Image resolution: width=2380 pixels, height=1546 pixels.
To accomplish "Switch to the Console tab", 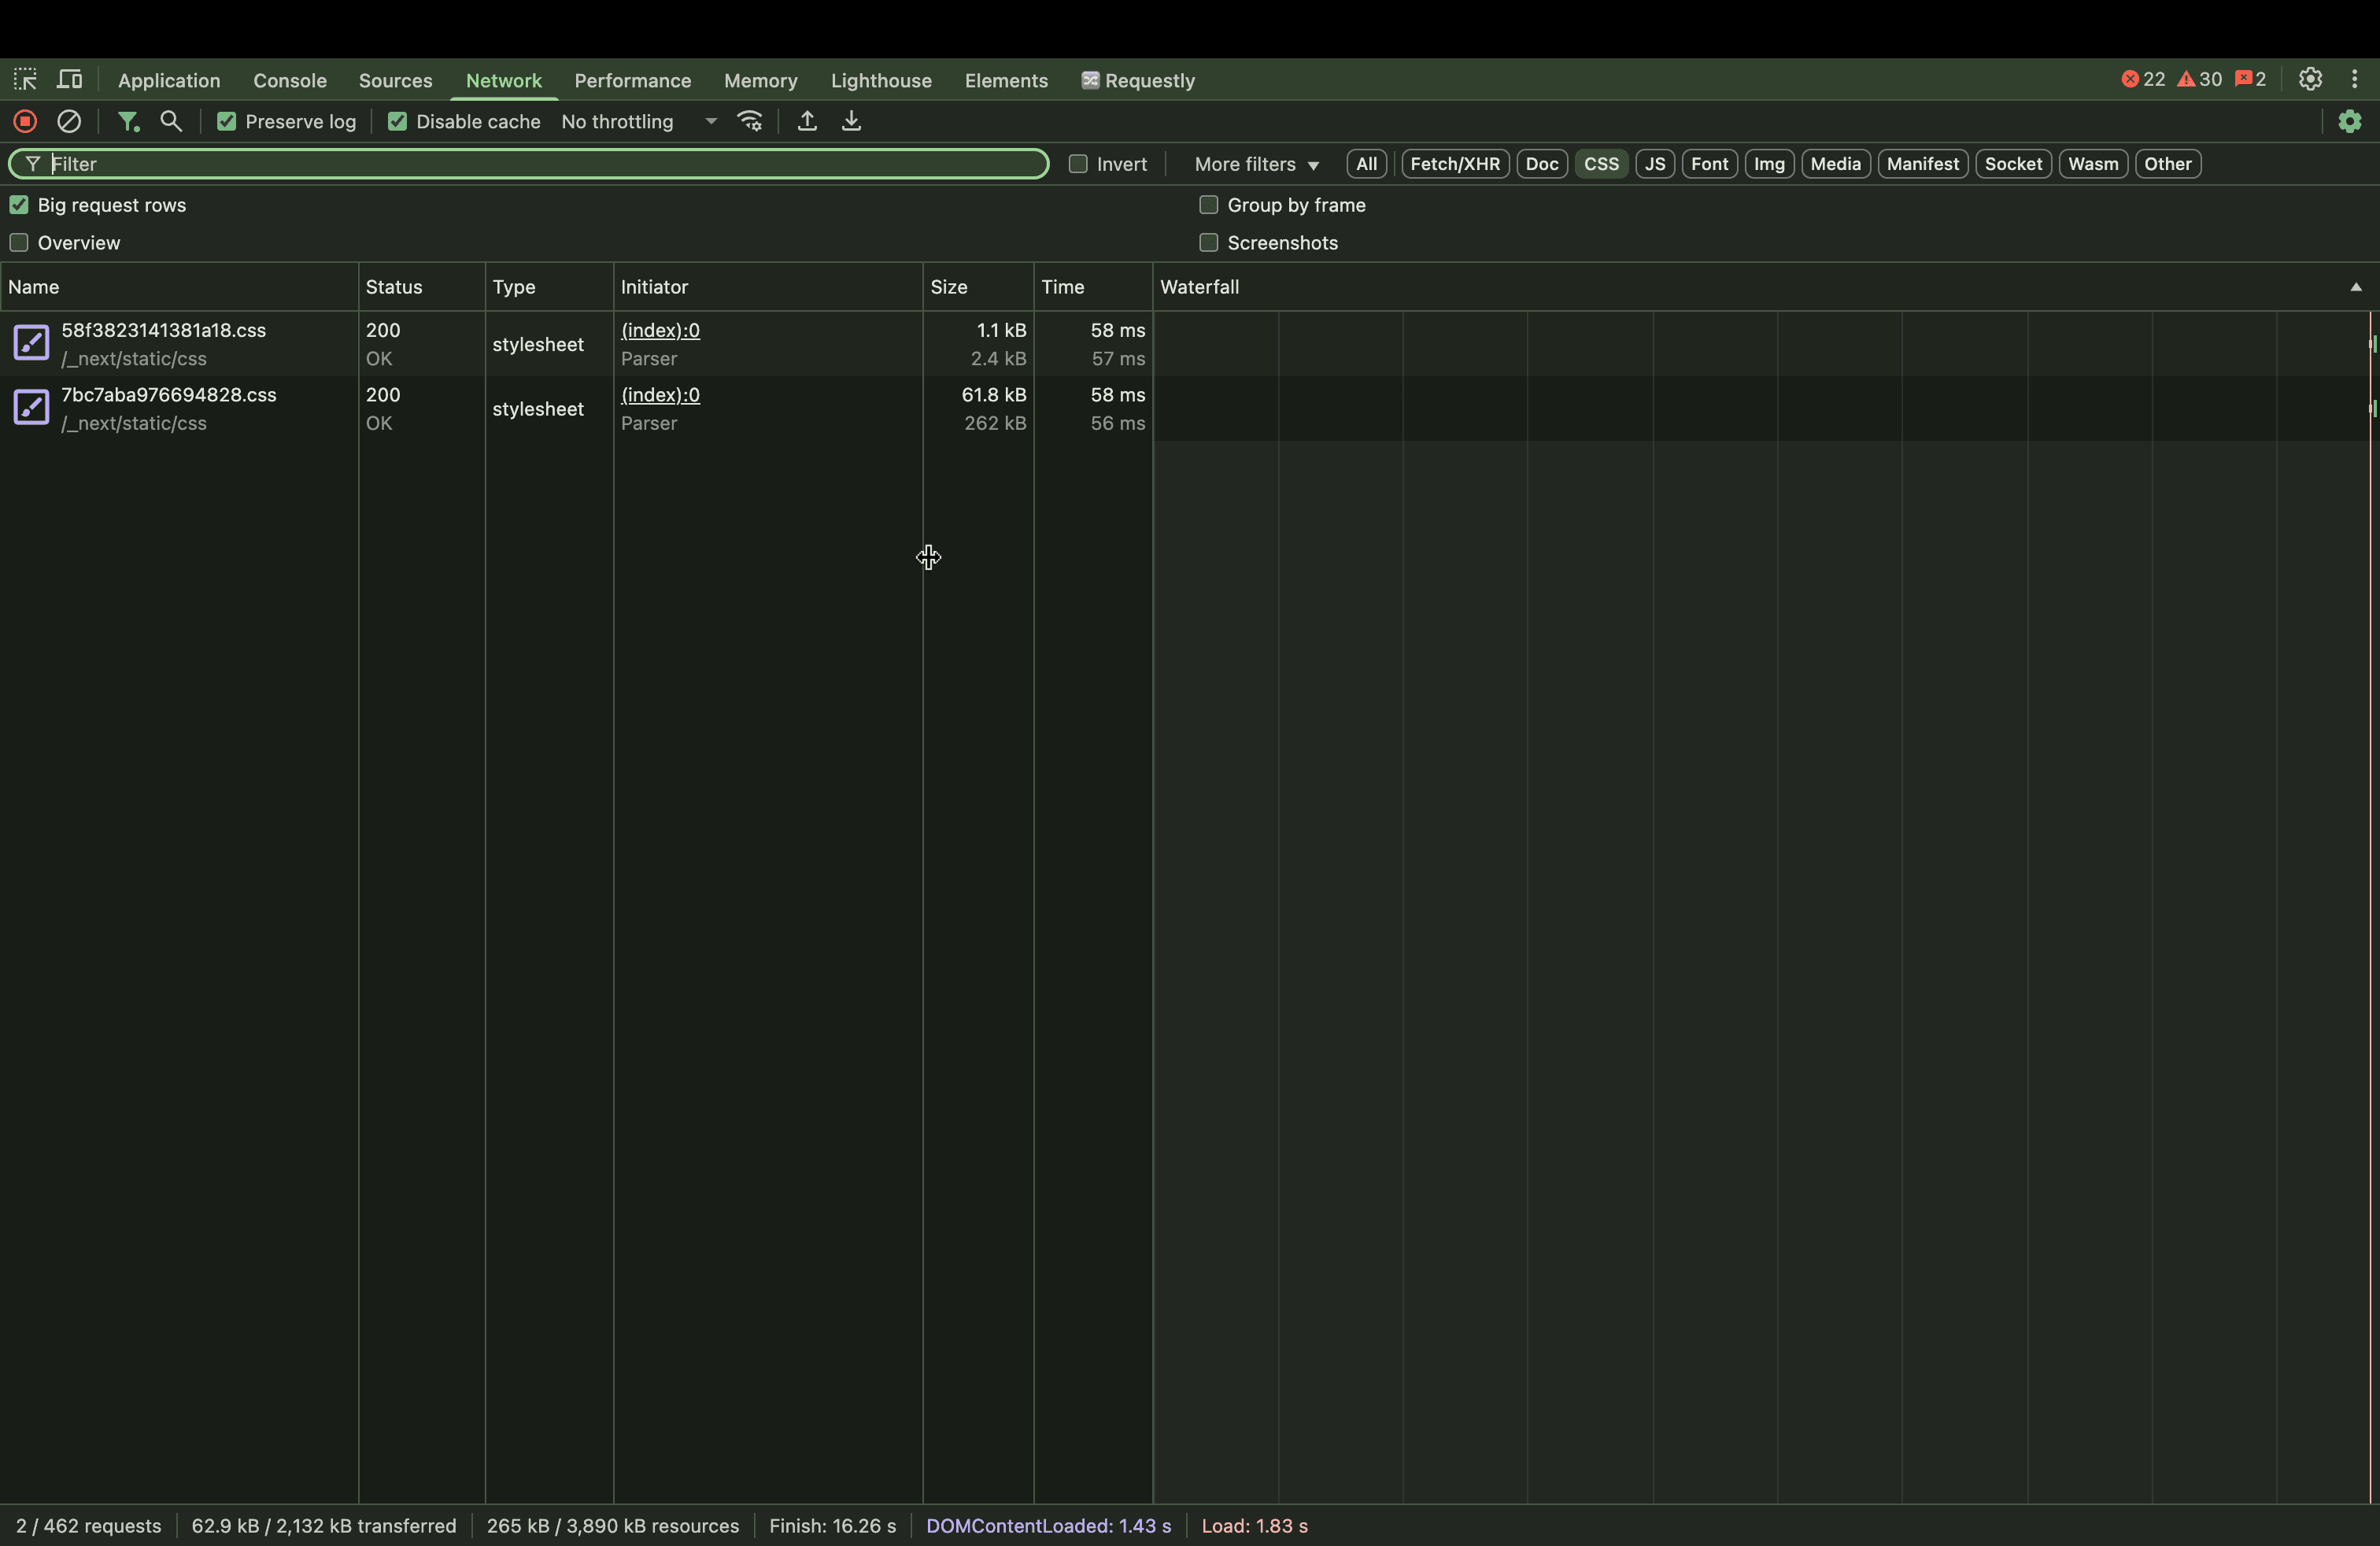I will coord(289,80).
